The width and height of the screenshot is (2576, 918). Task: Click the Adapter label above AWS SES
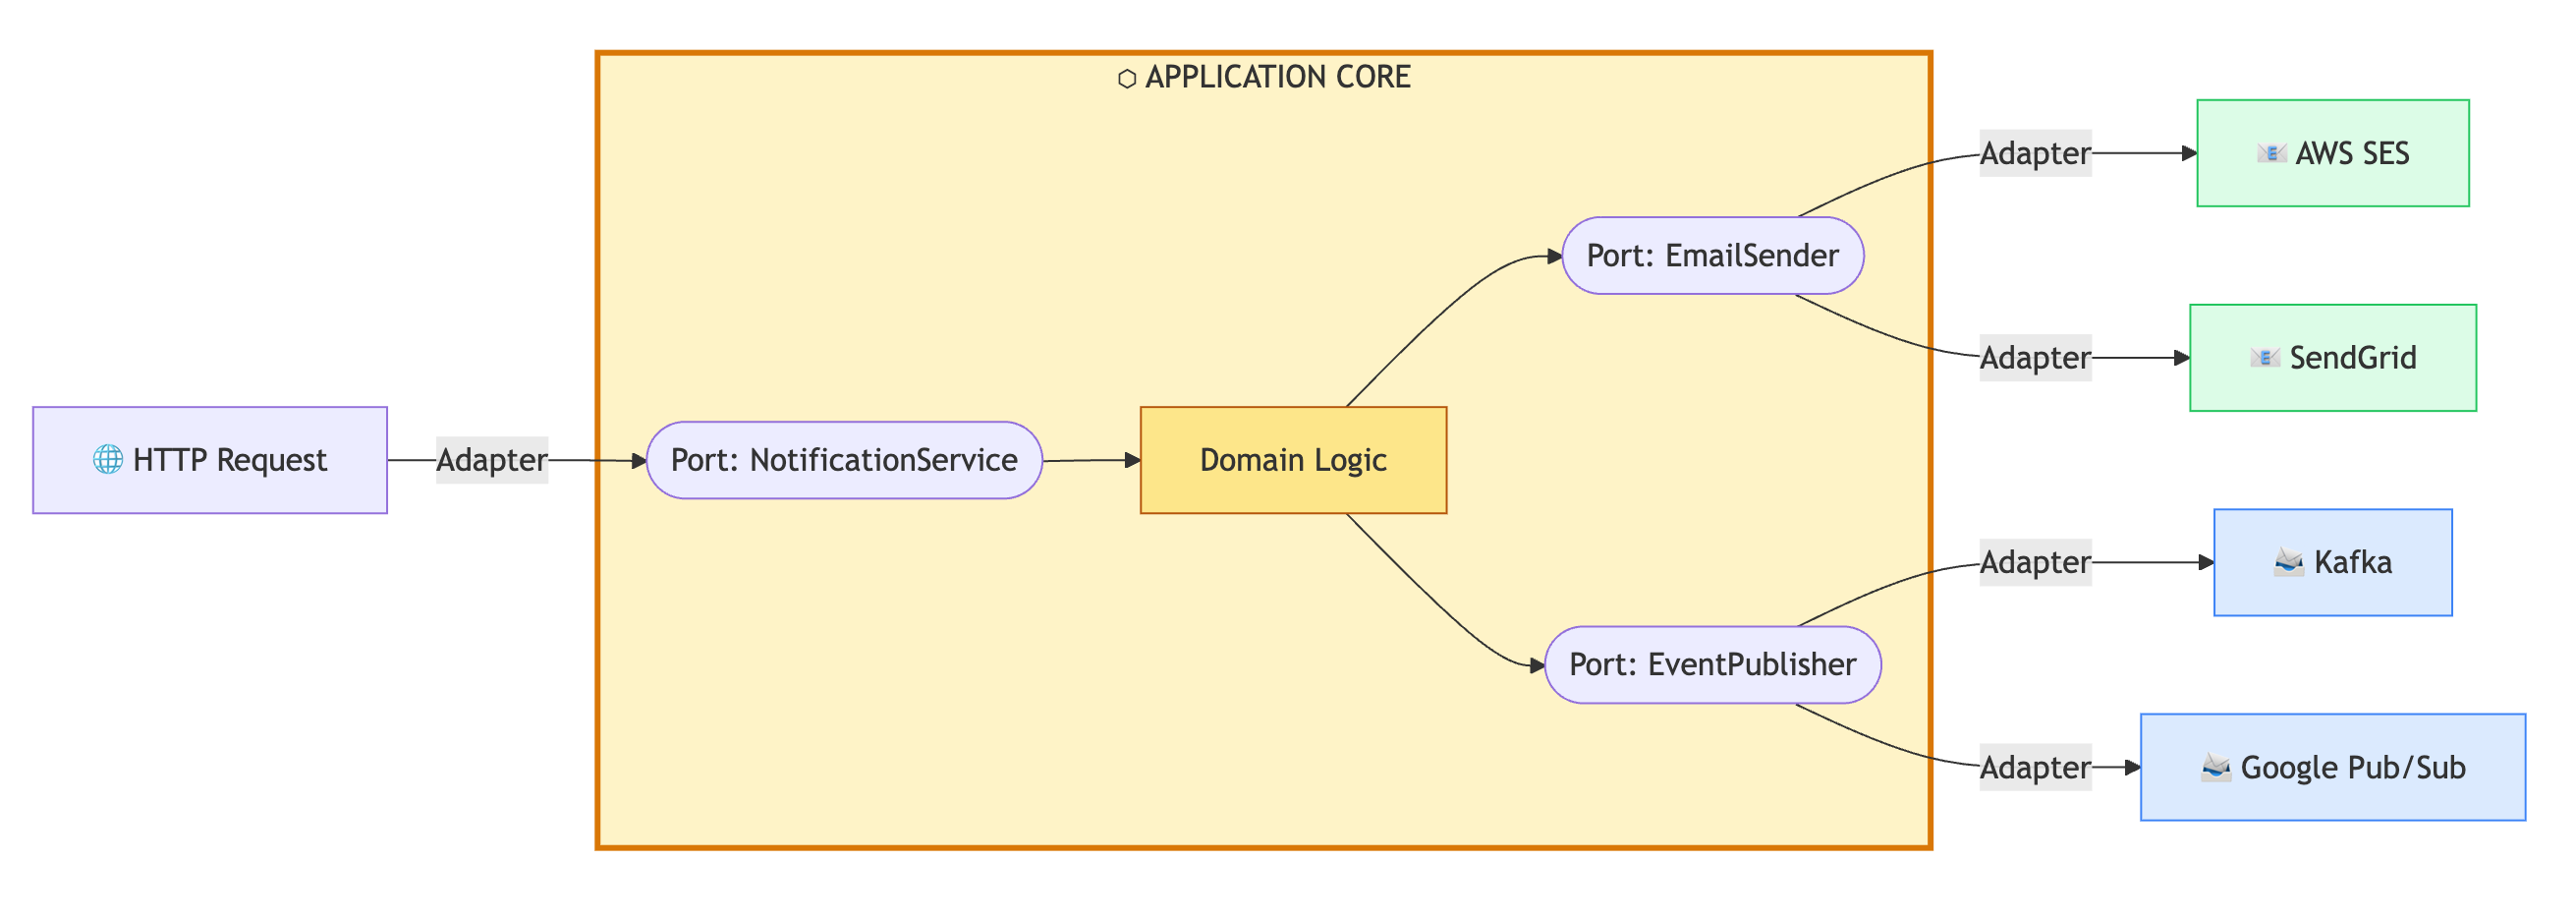coord(2035,153)
